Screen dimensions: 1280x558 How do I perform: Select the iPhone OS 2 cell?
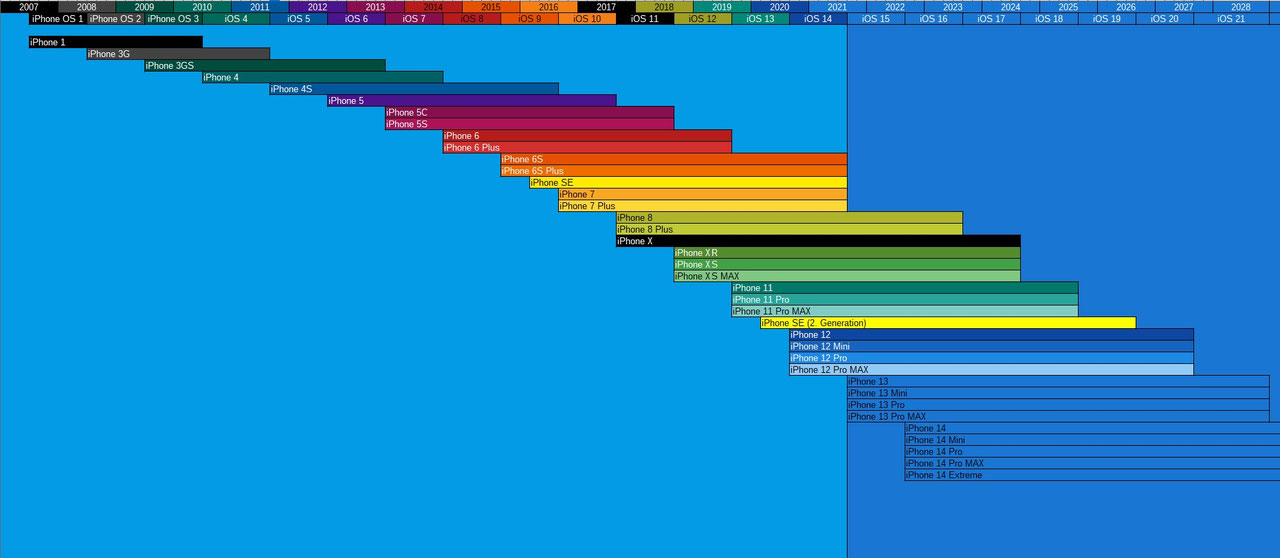[115, 19]
